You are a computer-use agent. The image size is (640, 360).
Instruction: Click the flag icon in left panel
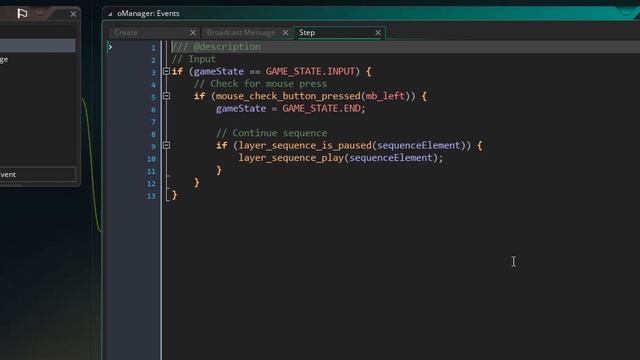click(22, 14)
